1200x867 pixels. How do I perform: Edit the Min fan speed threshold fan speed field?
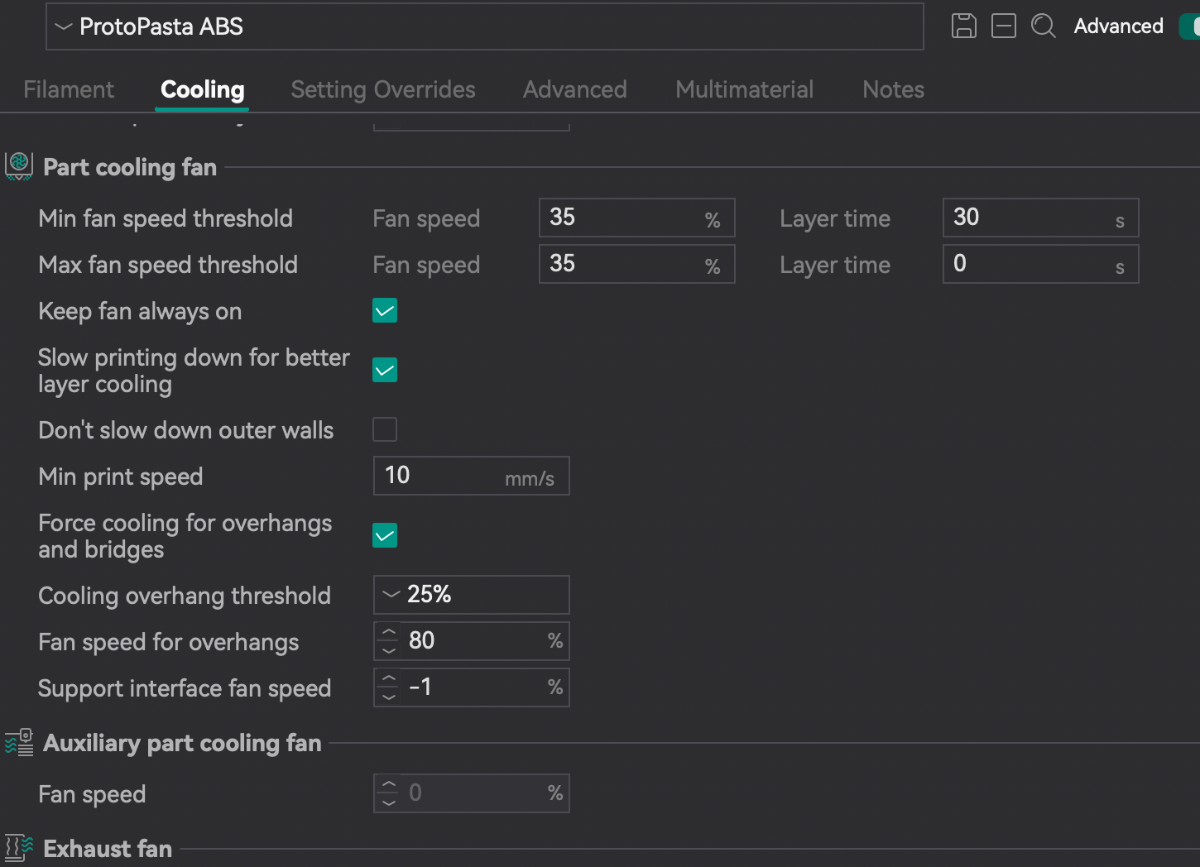637,218
